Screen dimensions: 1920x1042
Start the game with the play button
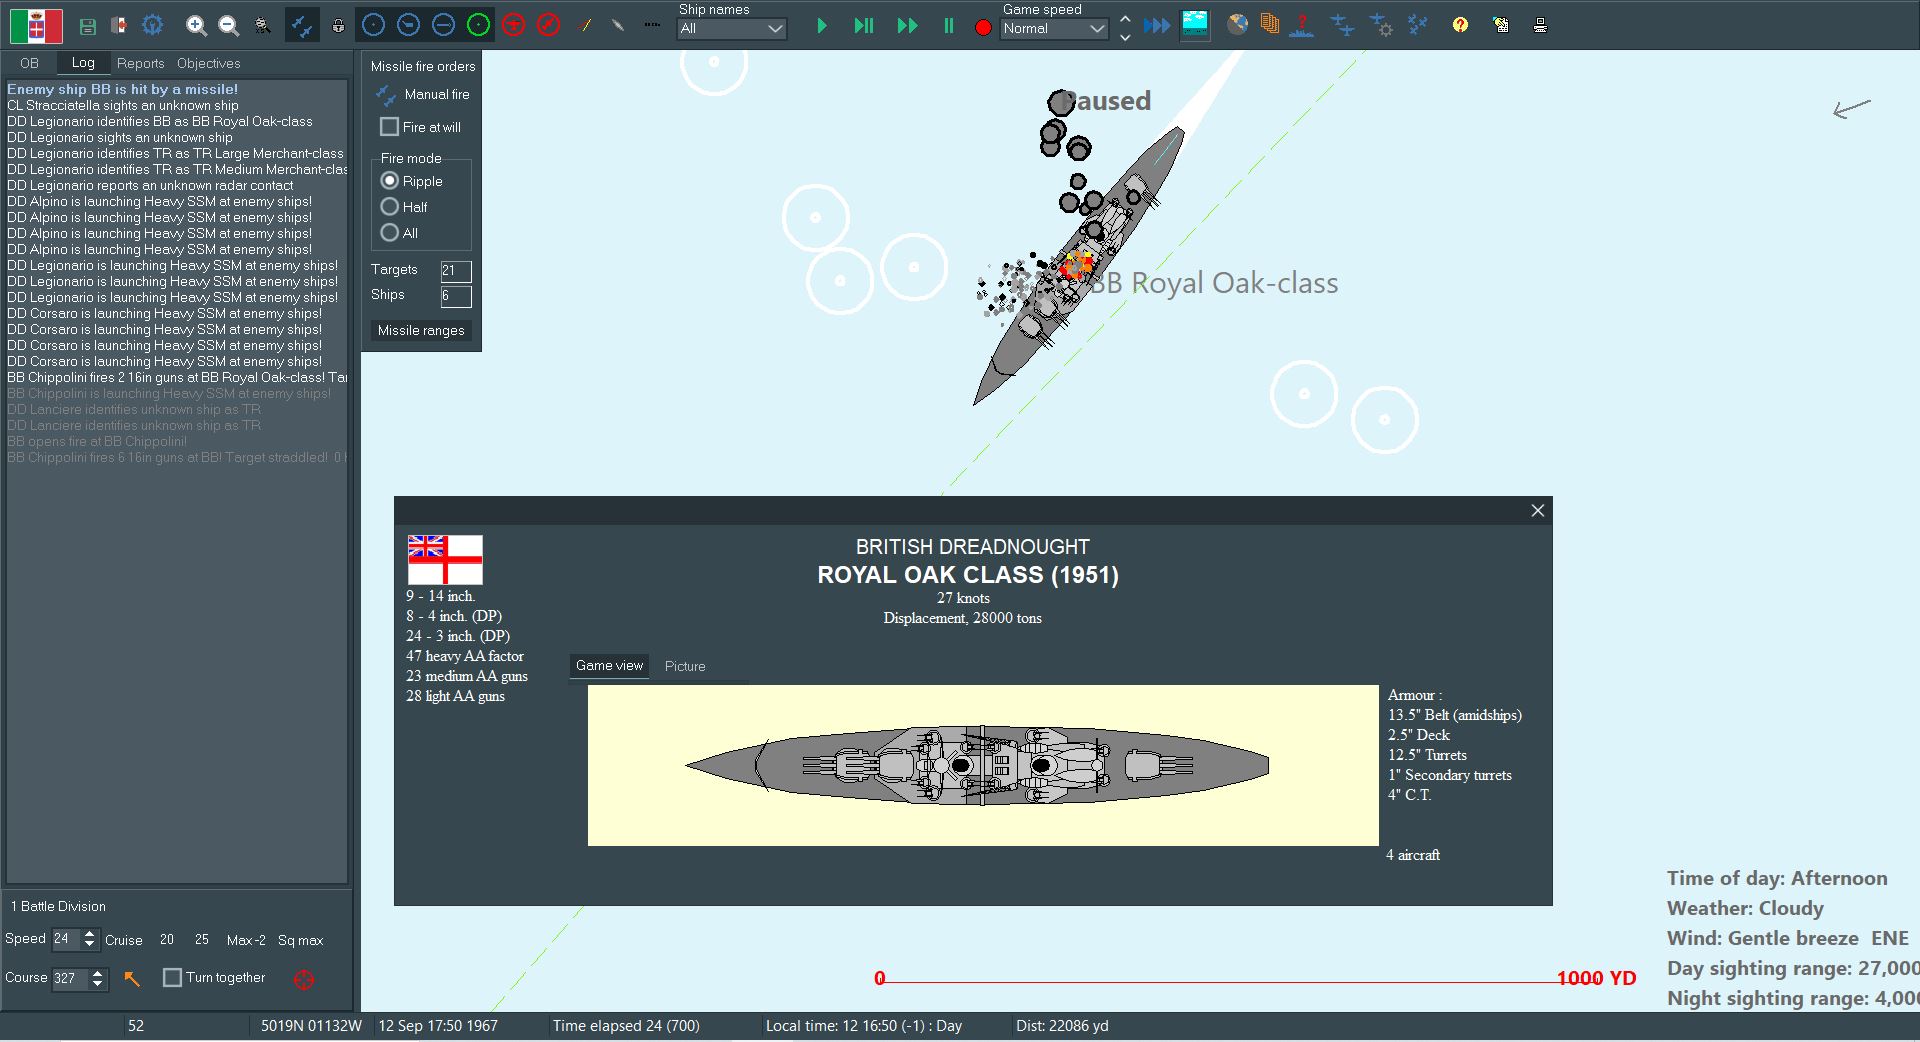coord(822,27)
